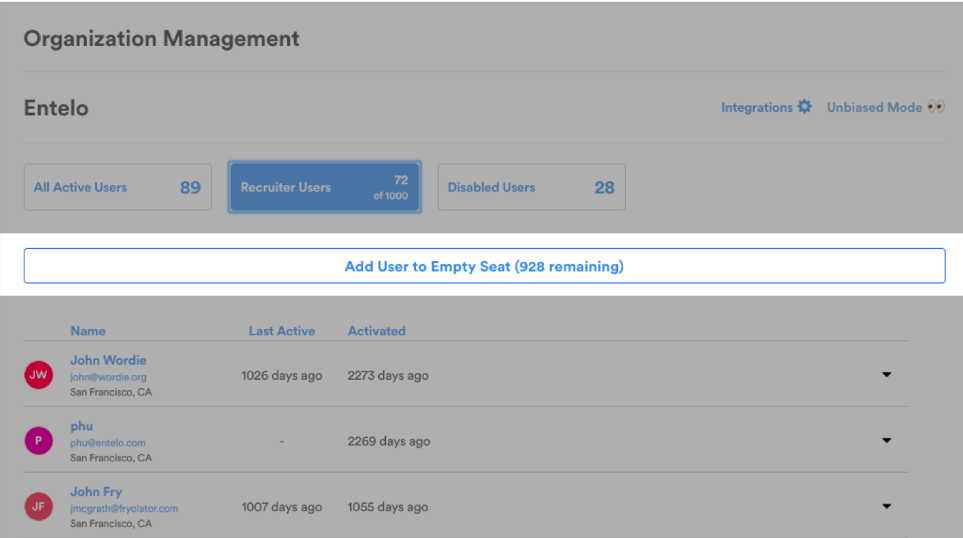The height and width of the screenshot is (538, 963).
Task: Open John Fry's profile name link
Action: 96,491
